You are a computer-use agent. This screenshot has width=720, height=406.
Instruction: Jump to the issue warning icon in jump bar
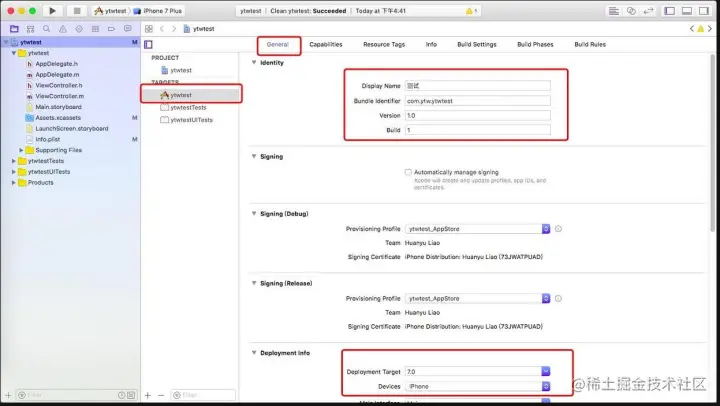click(x=700, y=28)
